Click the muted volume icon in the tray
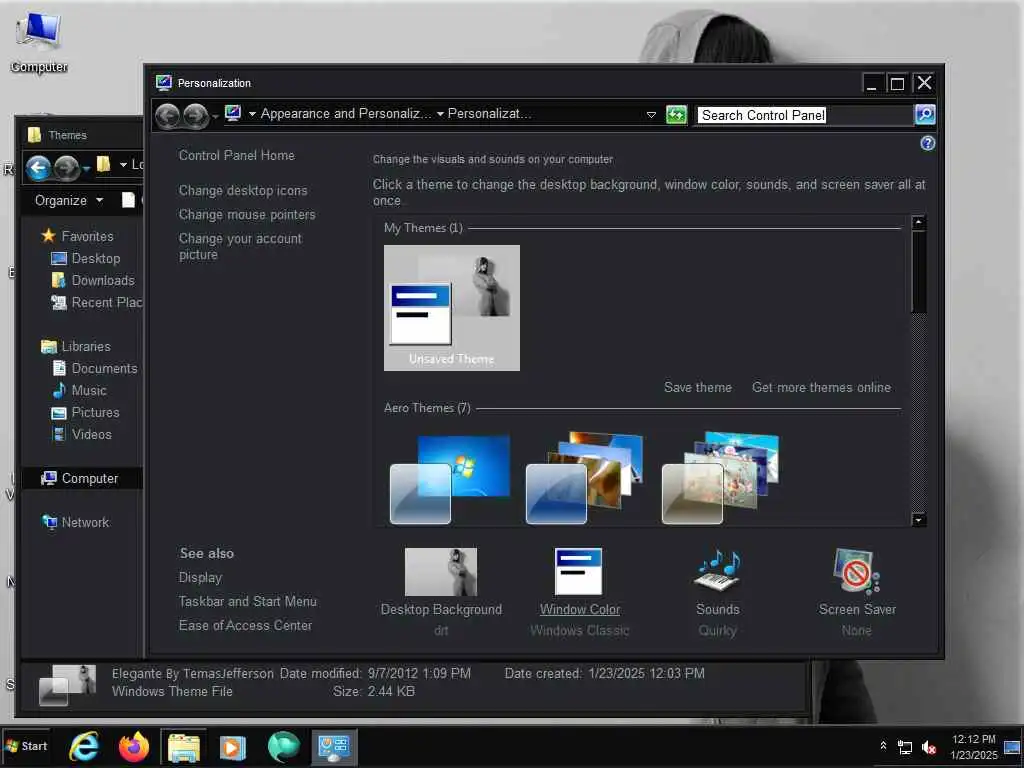This screenshot has height=768, width=1024. click(x=928, y=747)
